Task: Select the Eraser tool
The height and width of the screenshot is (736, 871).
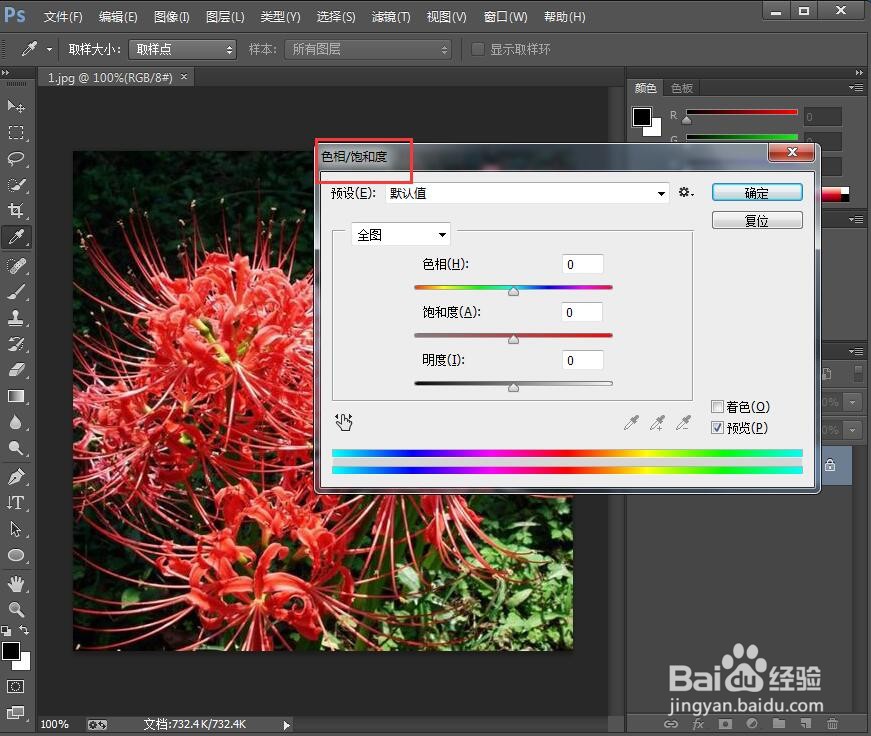Action: 16,370
